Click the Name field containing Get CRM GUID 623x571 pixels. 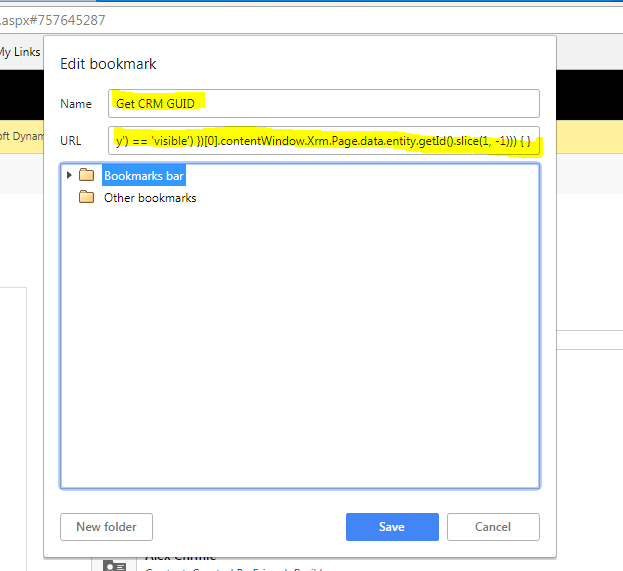coord(324,104)
